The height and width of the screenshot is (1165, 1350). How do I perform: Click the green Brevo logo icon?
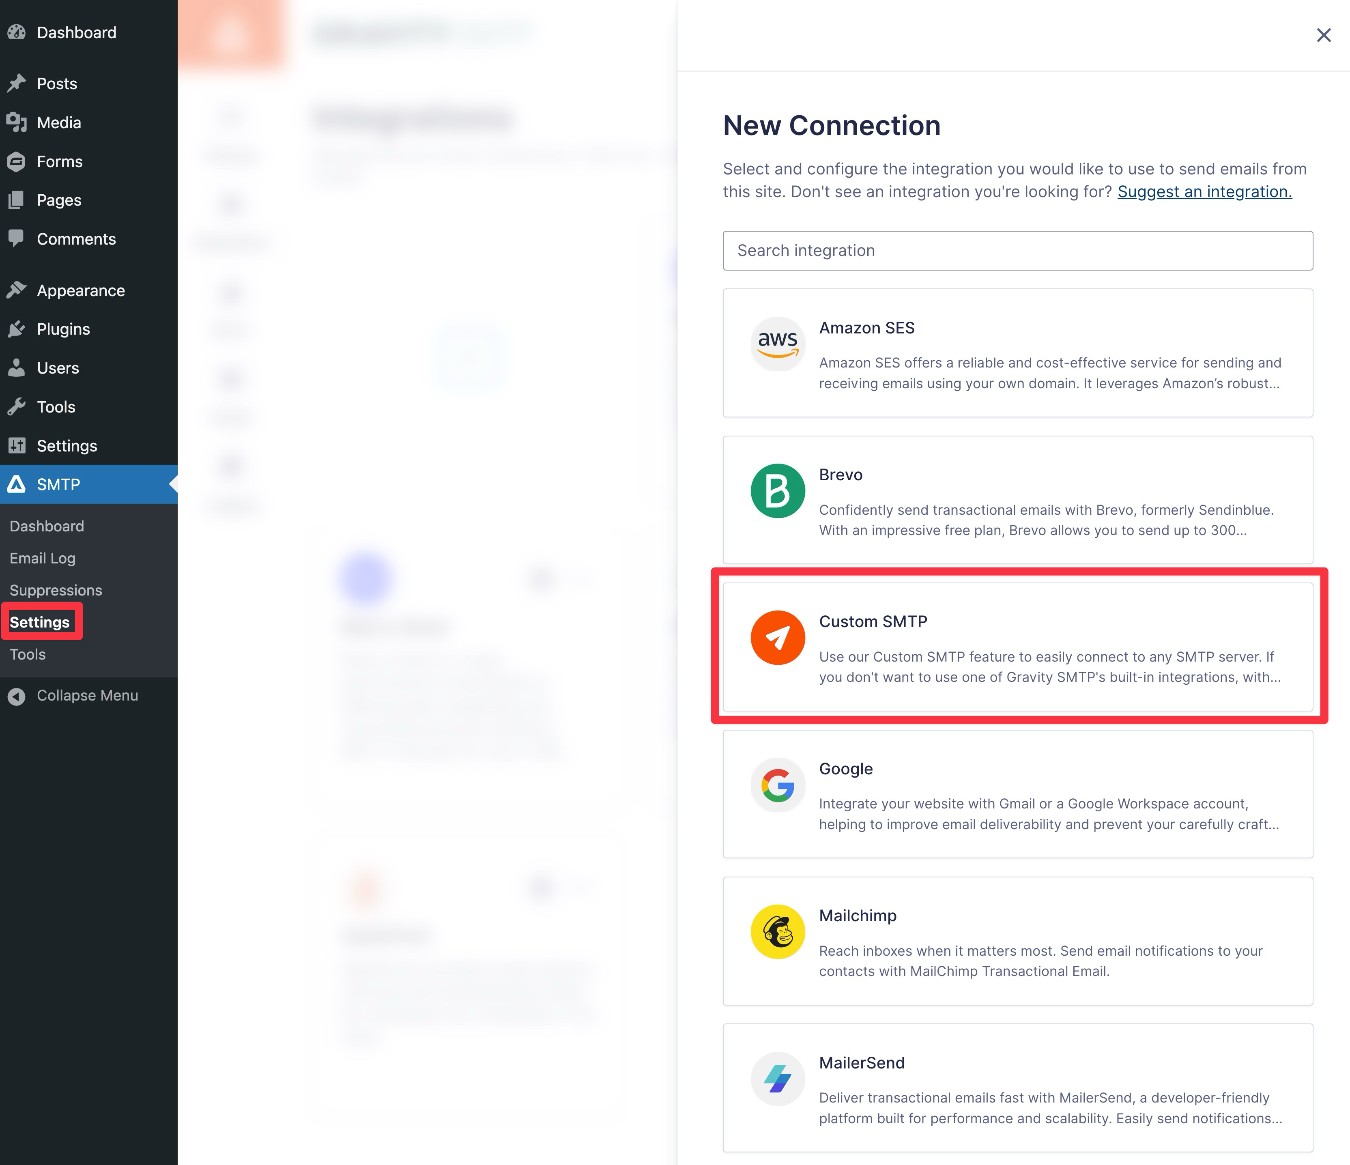777,491
